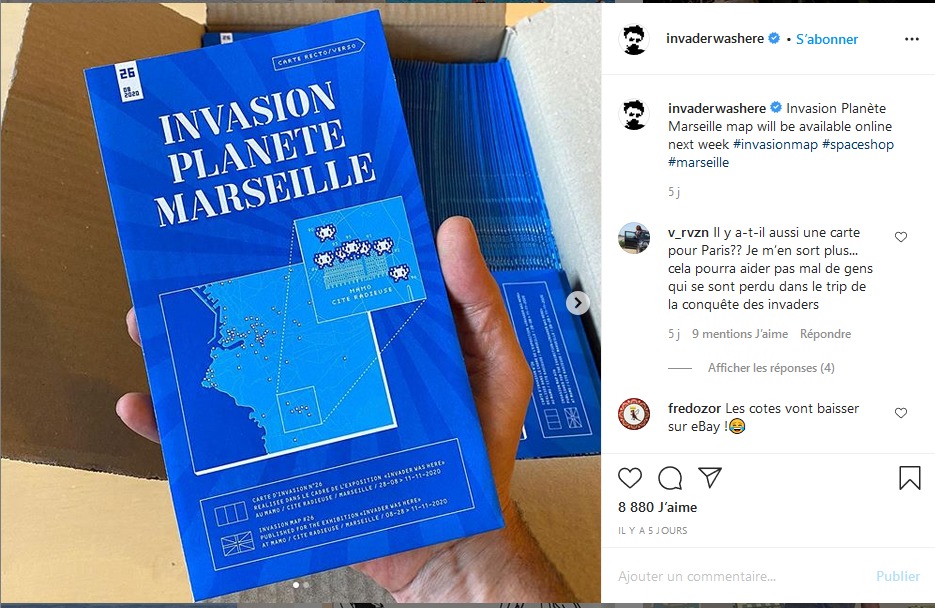935x608 pixels.
Task: Open the #marseille hashtag
Action: coord(698,162)
